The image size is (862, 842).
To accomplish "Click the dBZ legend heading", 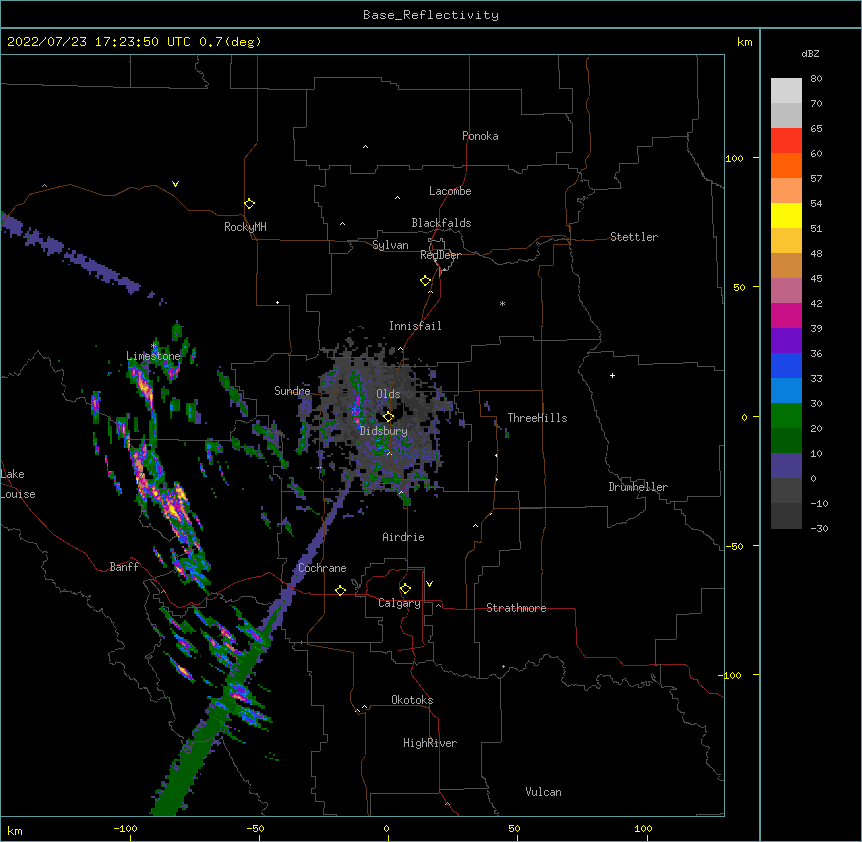I will [810, 54].
